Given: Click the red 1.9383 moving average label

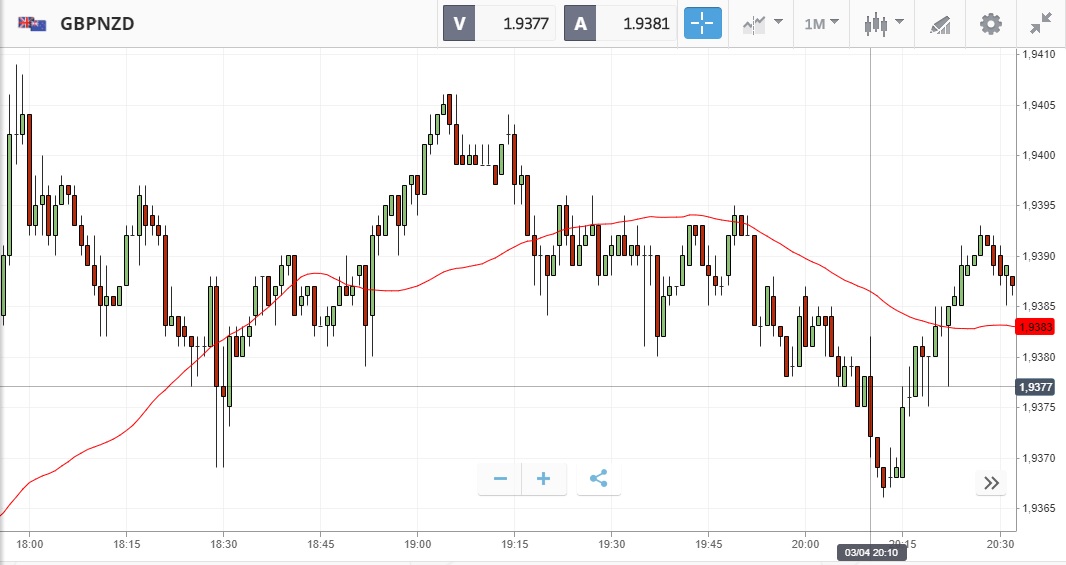Looking at the screenshot, I should click(x=1032, y=327).
